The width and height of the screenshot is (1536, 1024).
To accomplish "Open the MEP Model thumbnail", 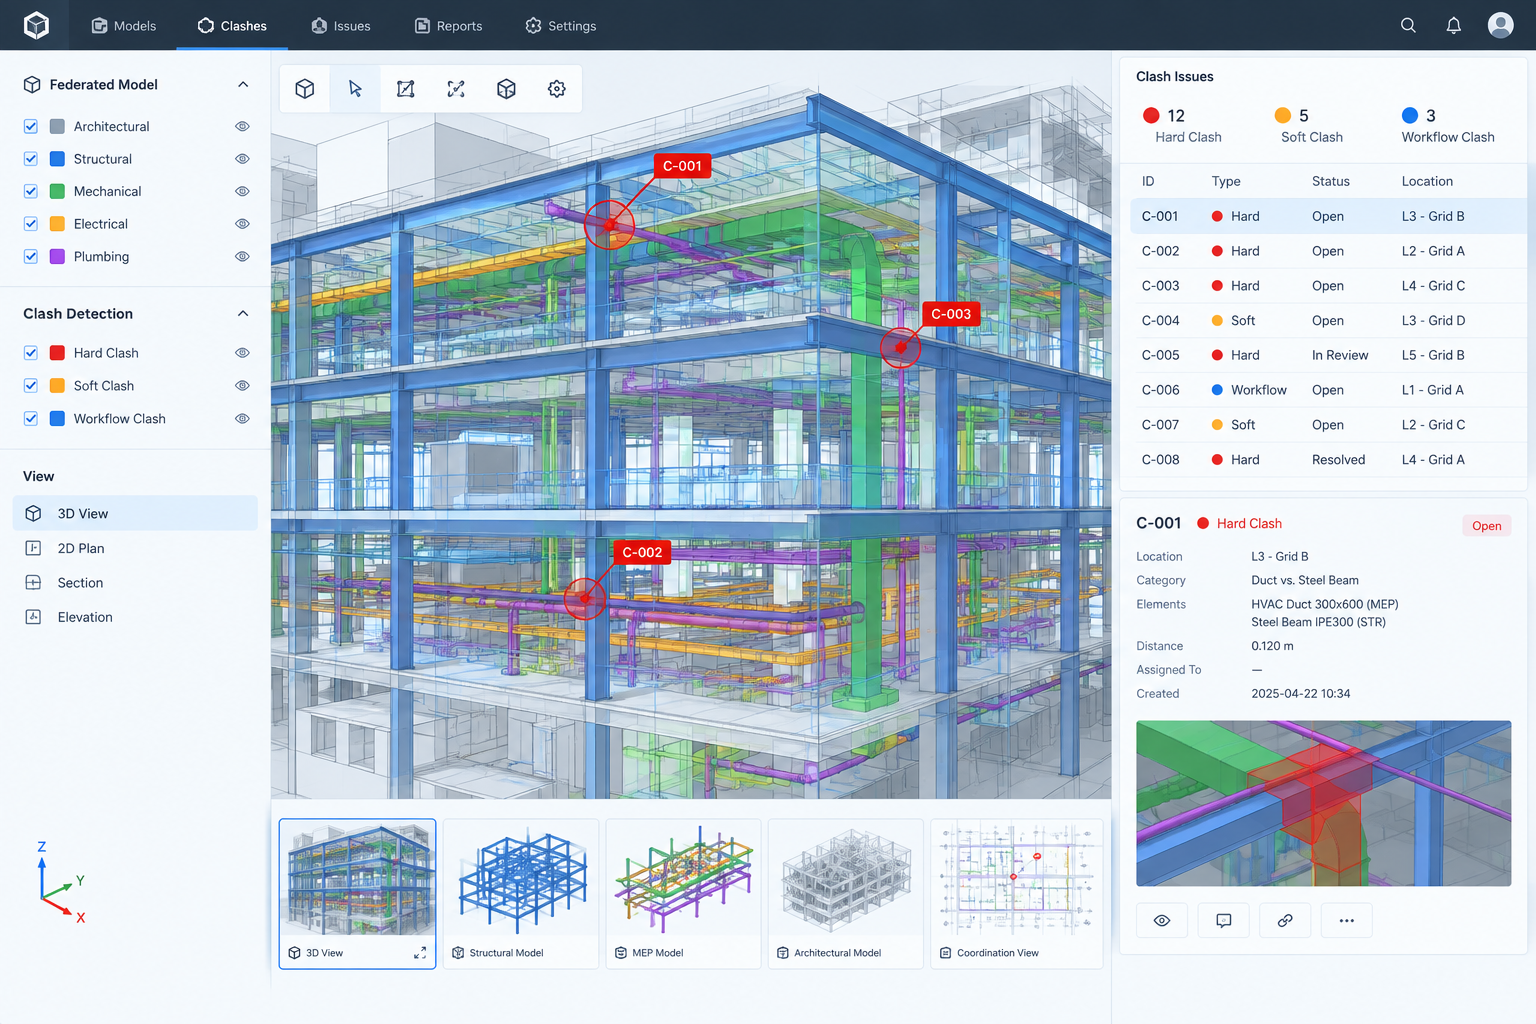I will pyautogui.click(x=683, y=894).
